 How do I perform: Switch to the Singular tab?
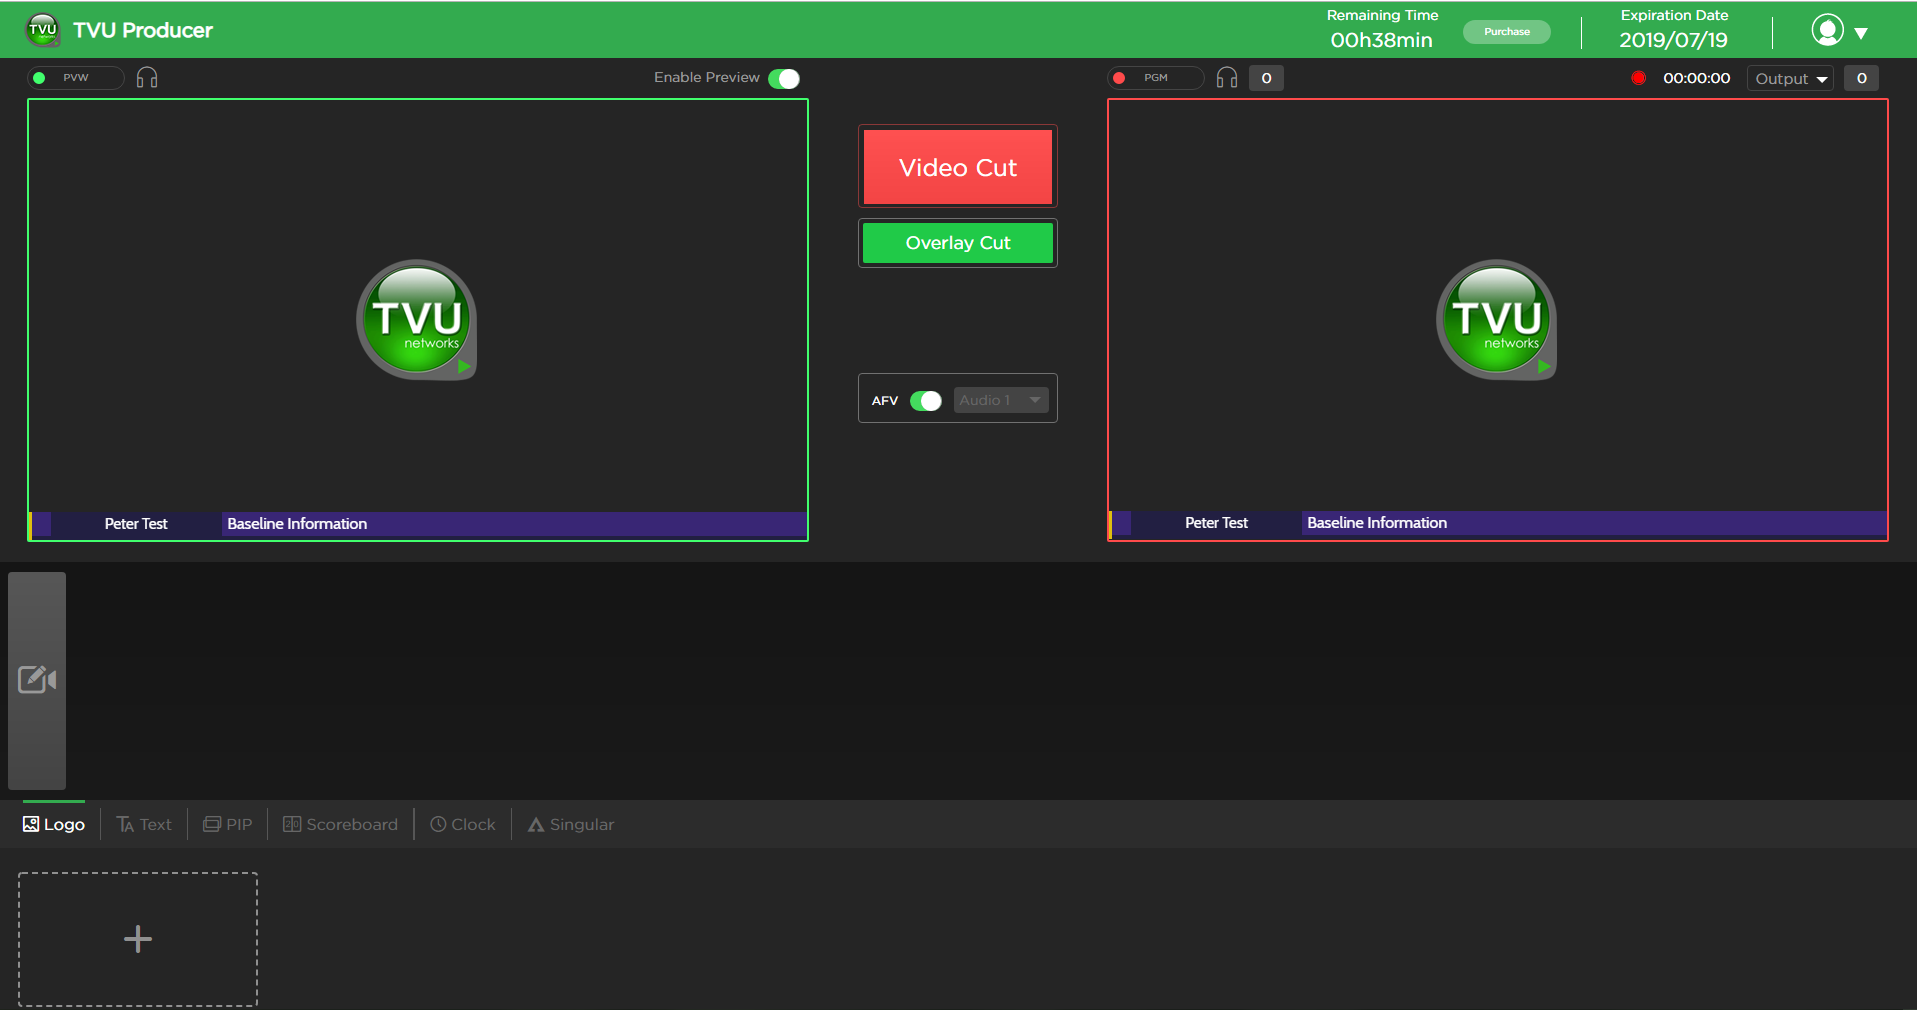[x=571, y=824]
